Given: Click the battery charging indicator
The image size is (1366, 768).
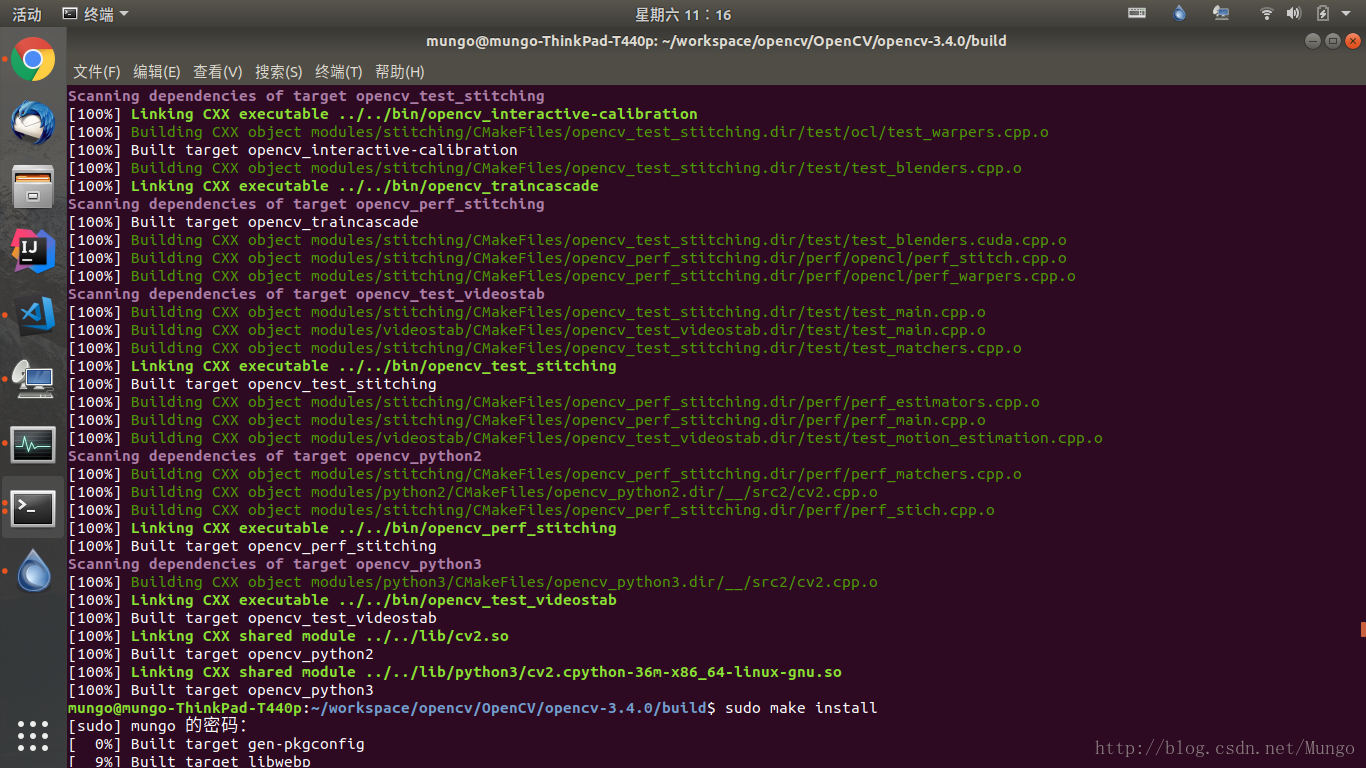Looking at the screenshot, I should (x=1322, y=13).
